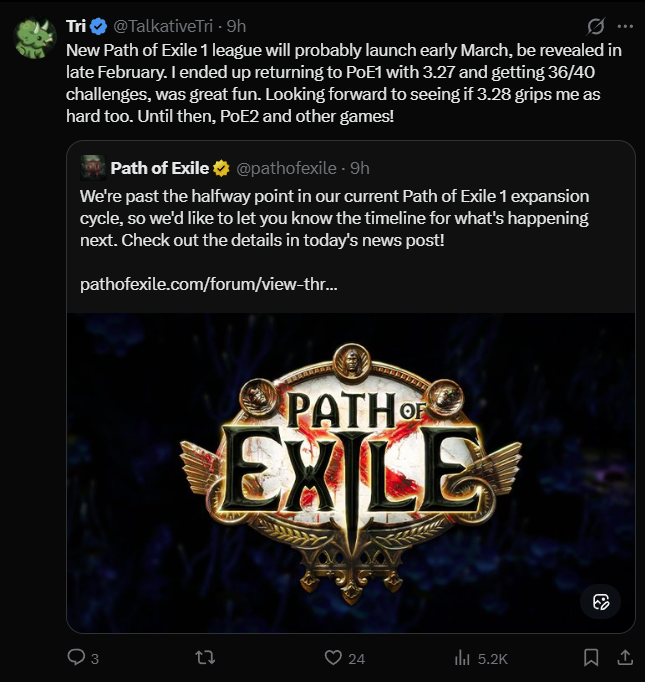Click Tri's blue verified badge
Screen dimensions: 645x682
click(102, 25)
